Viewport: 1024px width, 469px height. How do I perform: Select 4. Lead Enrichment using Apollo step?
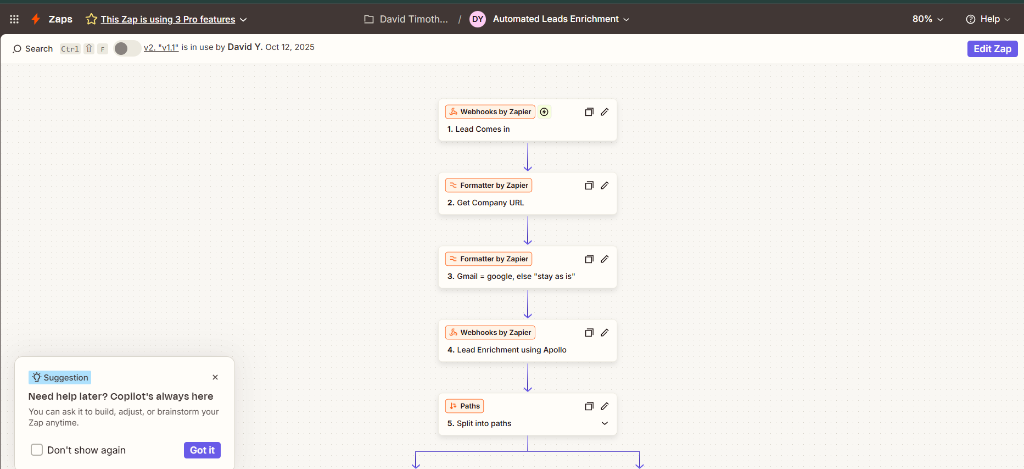point(528,340)
